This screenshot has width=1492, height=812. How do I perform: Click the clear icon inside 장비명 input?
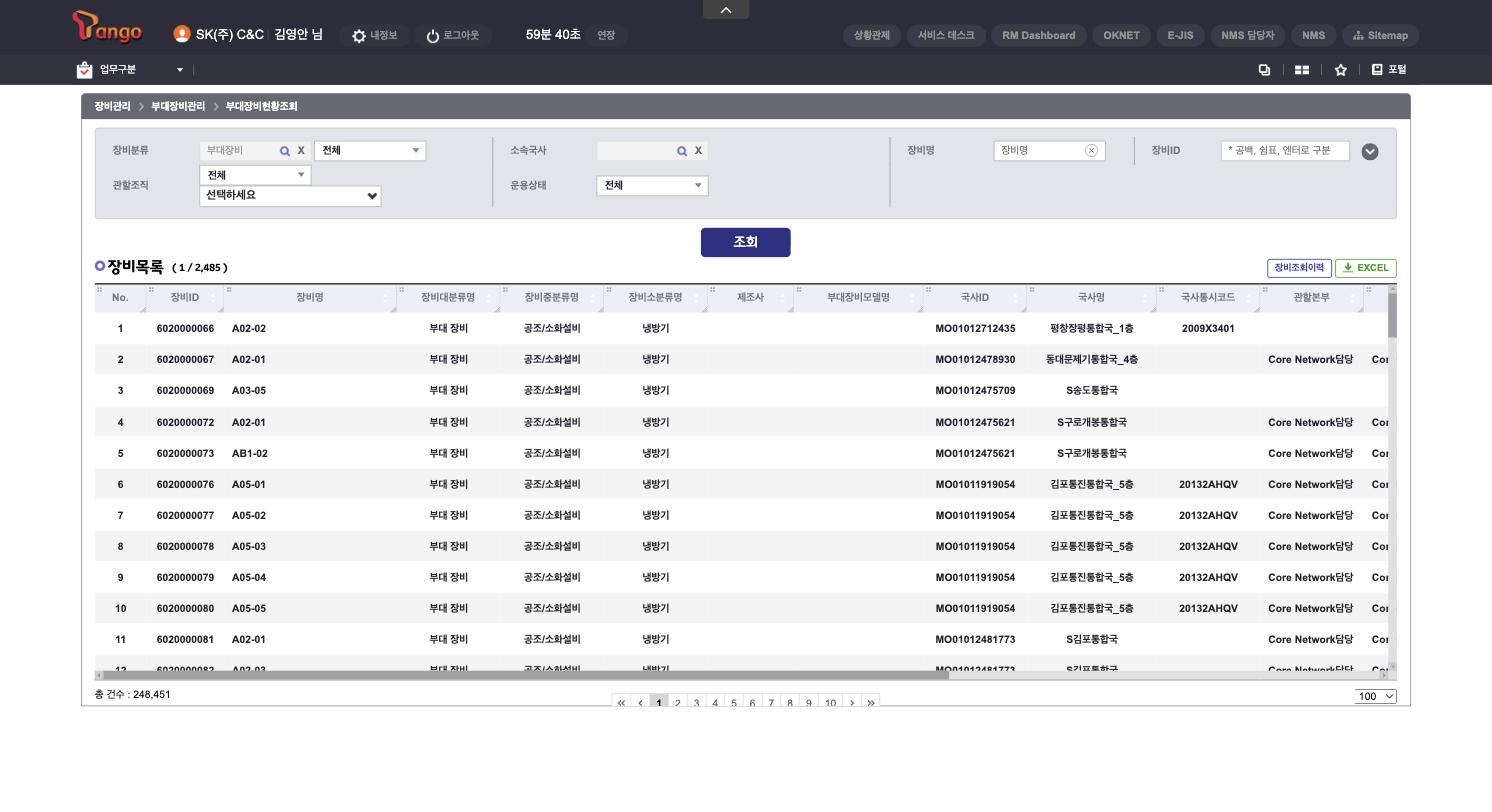pos(1091,151)
